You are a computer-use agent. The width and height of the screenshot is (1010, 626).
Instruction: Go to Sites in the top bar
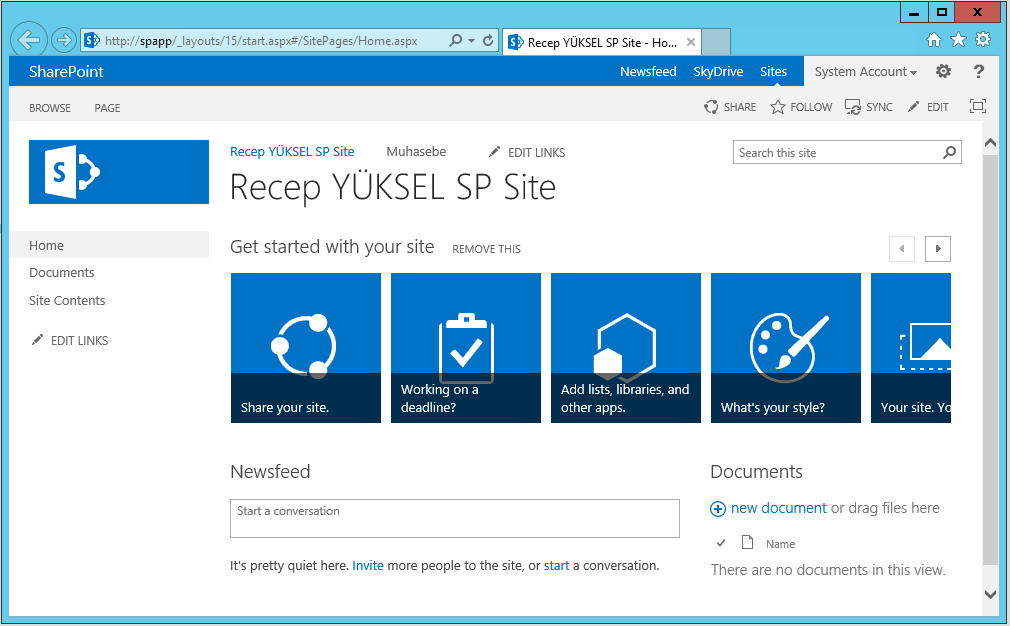[774, 71]
